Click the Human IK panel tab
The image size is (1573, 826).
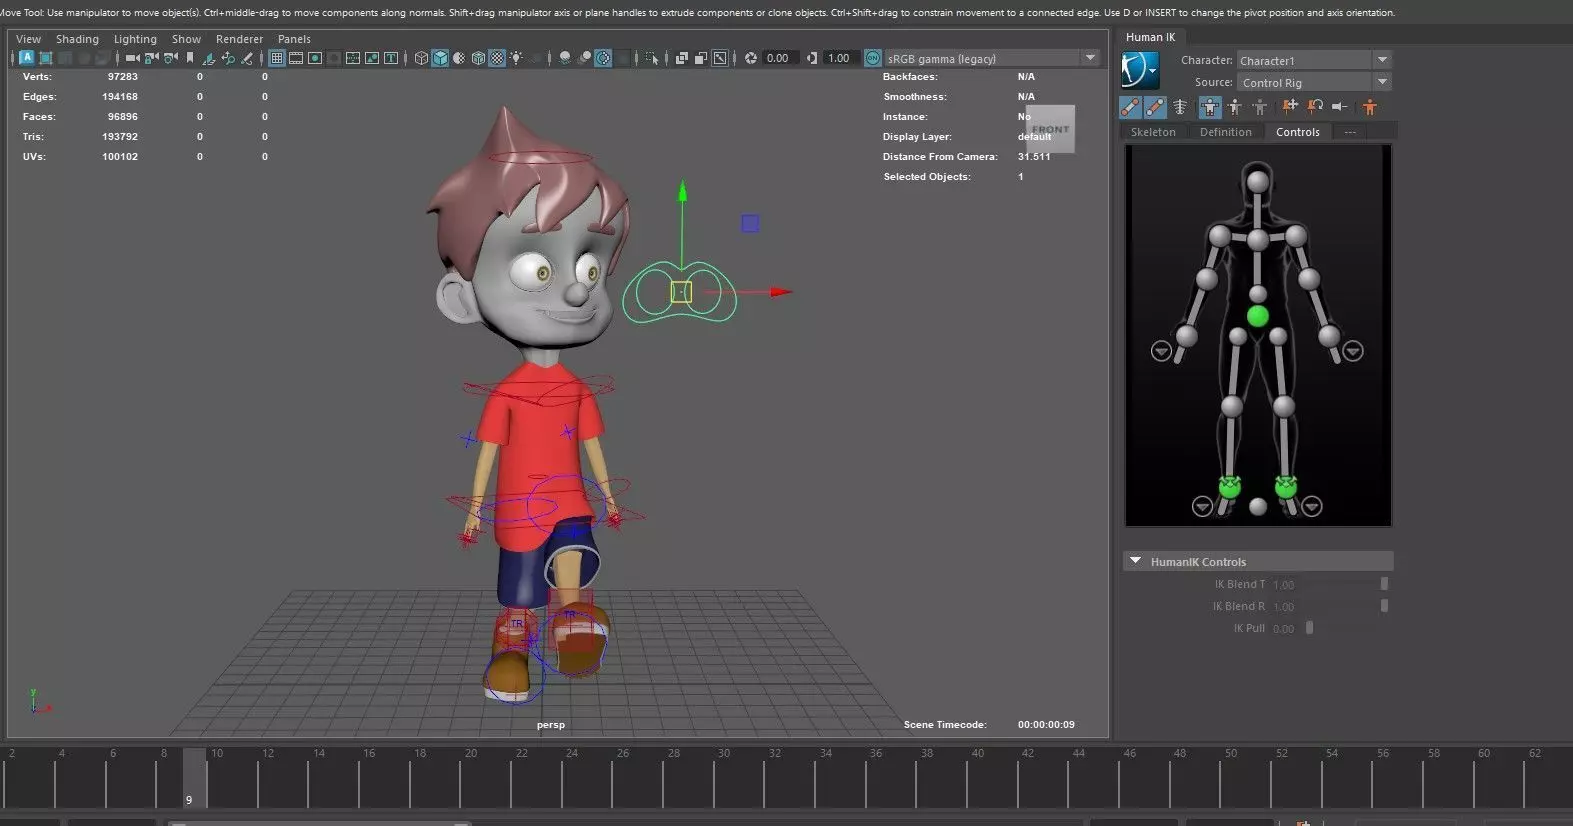[1150, 37]
